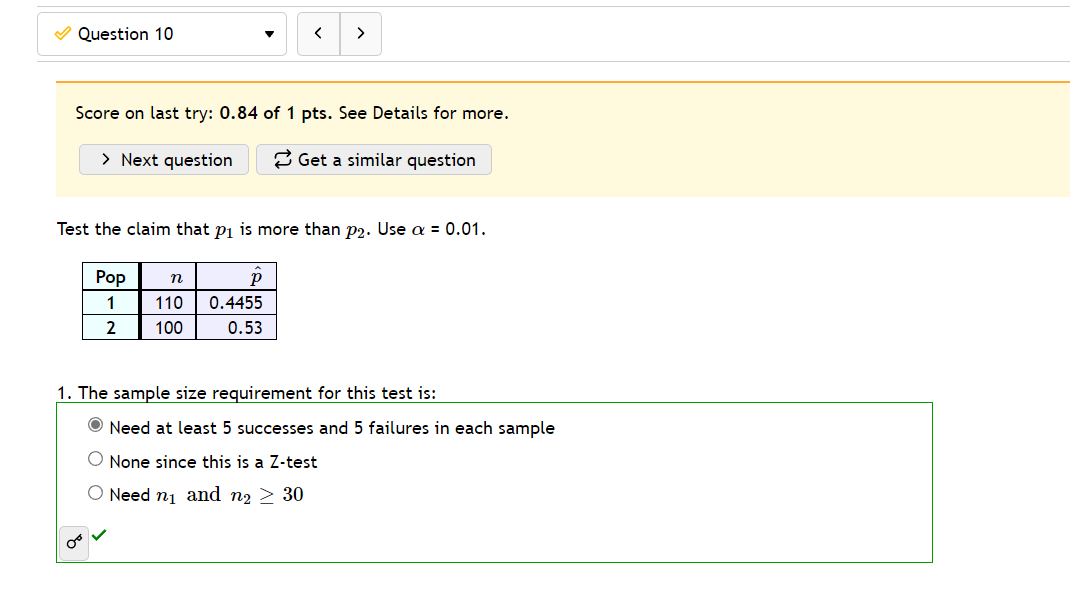This screenshot has width=1070, height=593.
Task: Click the n column header
Action: point(168,277)
